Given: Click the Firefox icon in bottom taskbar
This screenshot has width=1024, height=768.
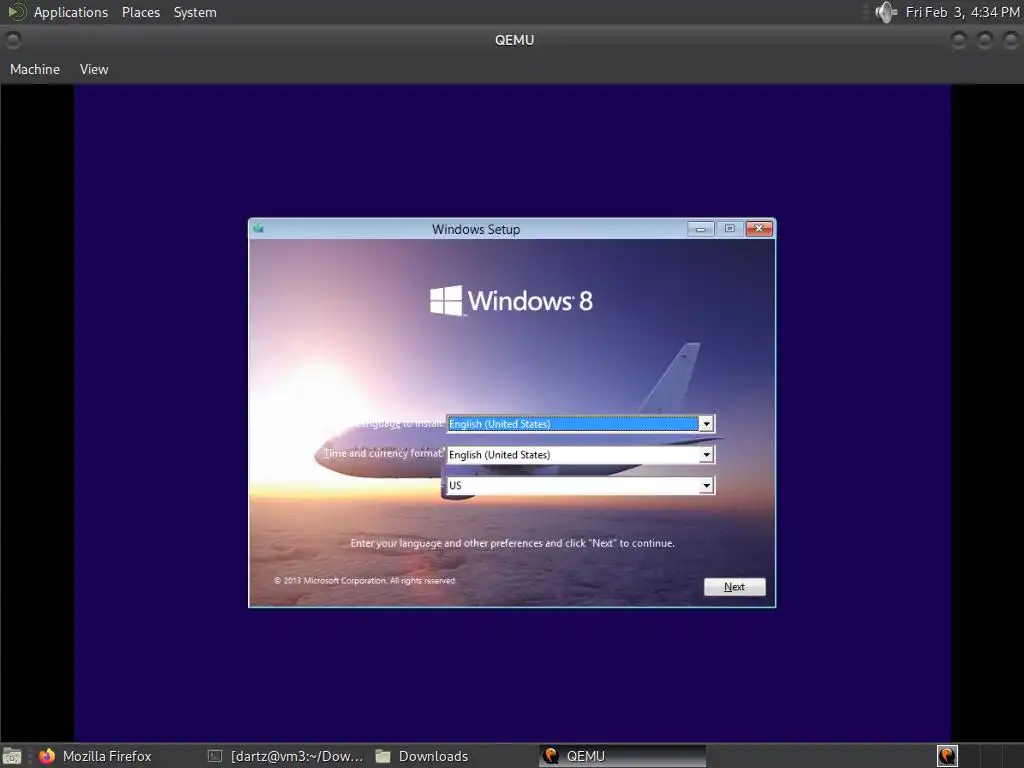Looking at the screenshot, I should pyautogui.click(x=47, y=756).
